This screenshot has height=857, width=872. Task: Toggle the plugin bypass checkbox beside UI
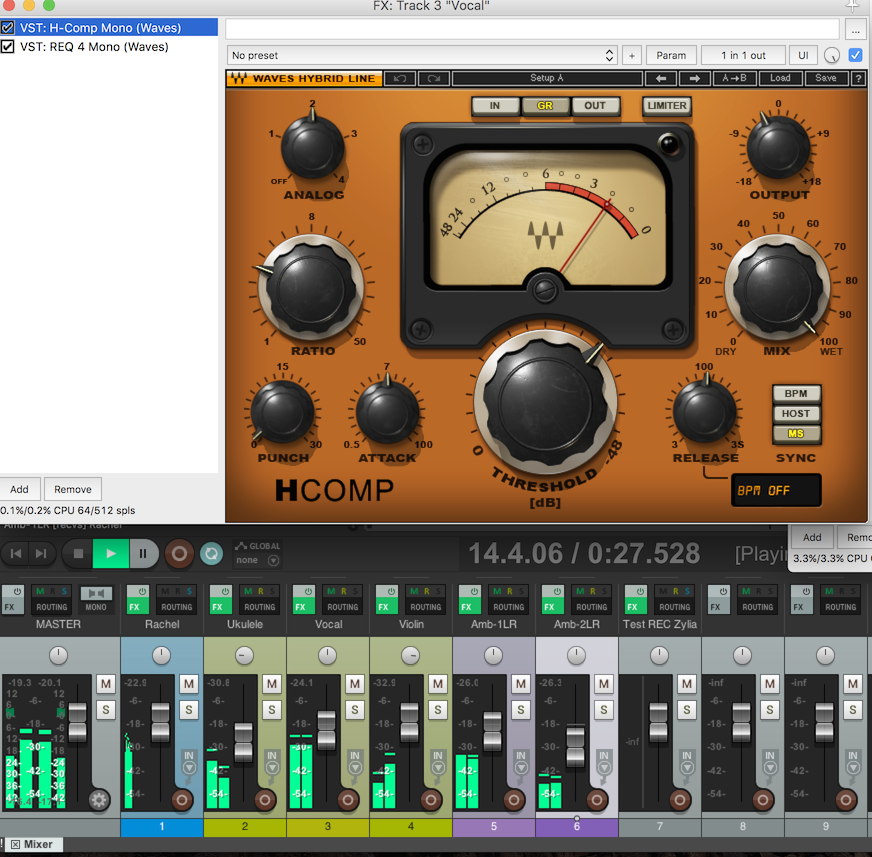point(855,55)
